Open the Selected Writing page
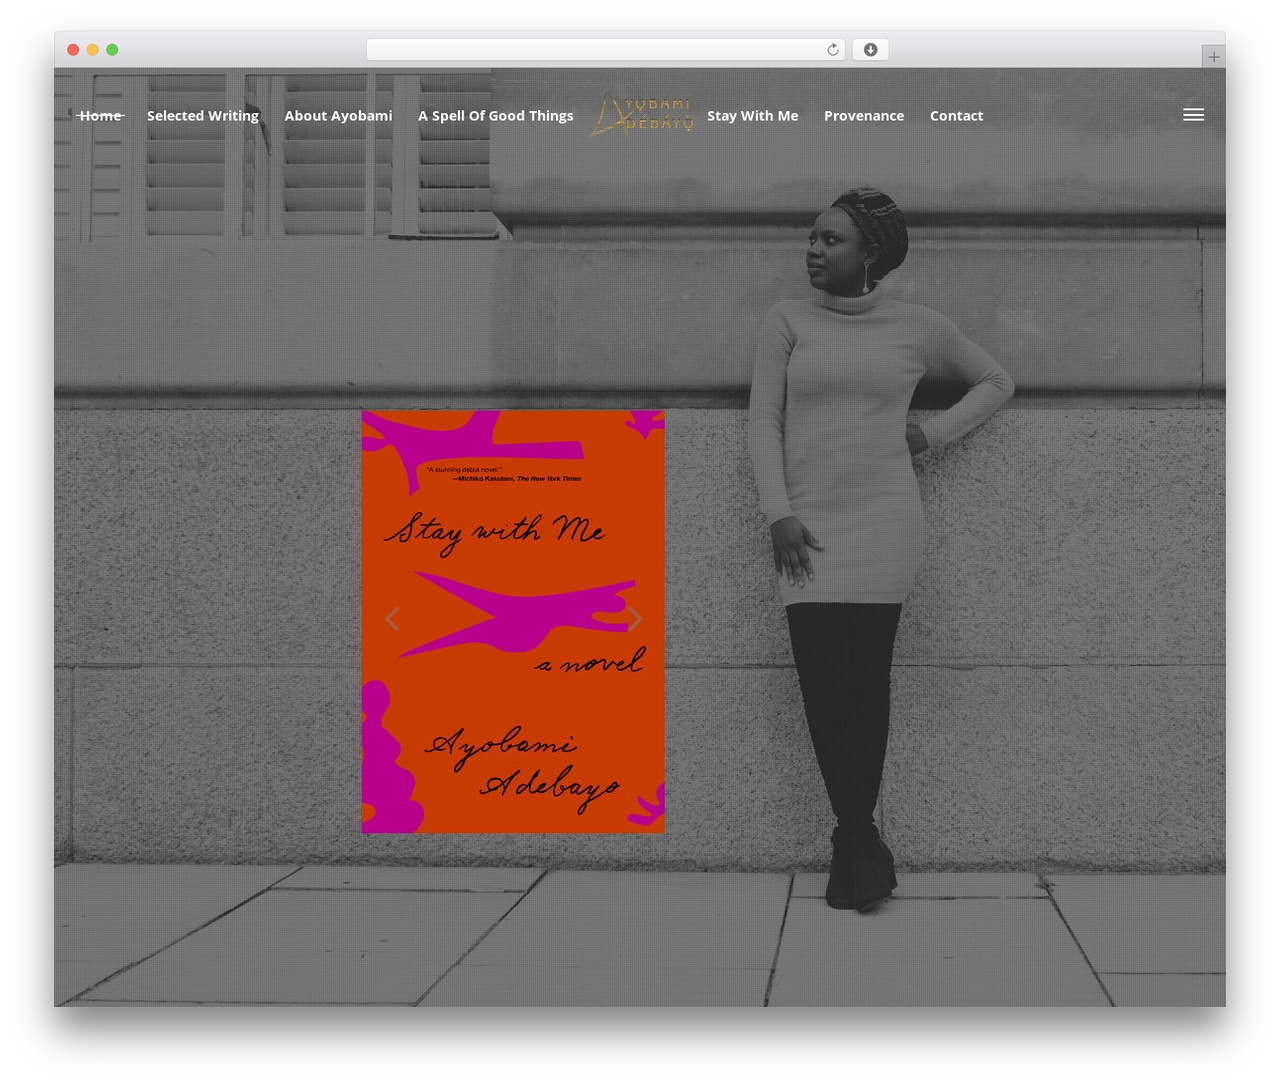This screenshot has height=1084, width=1280. point(203,116)
